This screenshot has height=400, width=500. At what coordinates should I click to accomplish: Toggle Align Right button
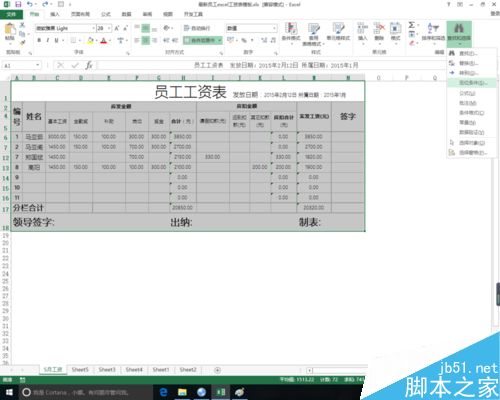(x=154, y=40)
